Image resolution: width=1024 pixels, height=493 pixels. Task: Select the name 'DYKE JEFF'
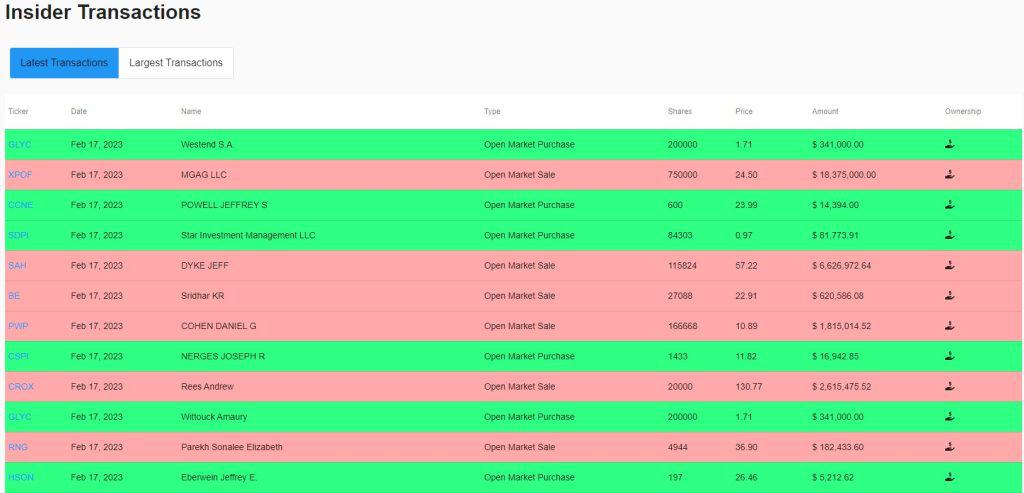tap(205, 266)
